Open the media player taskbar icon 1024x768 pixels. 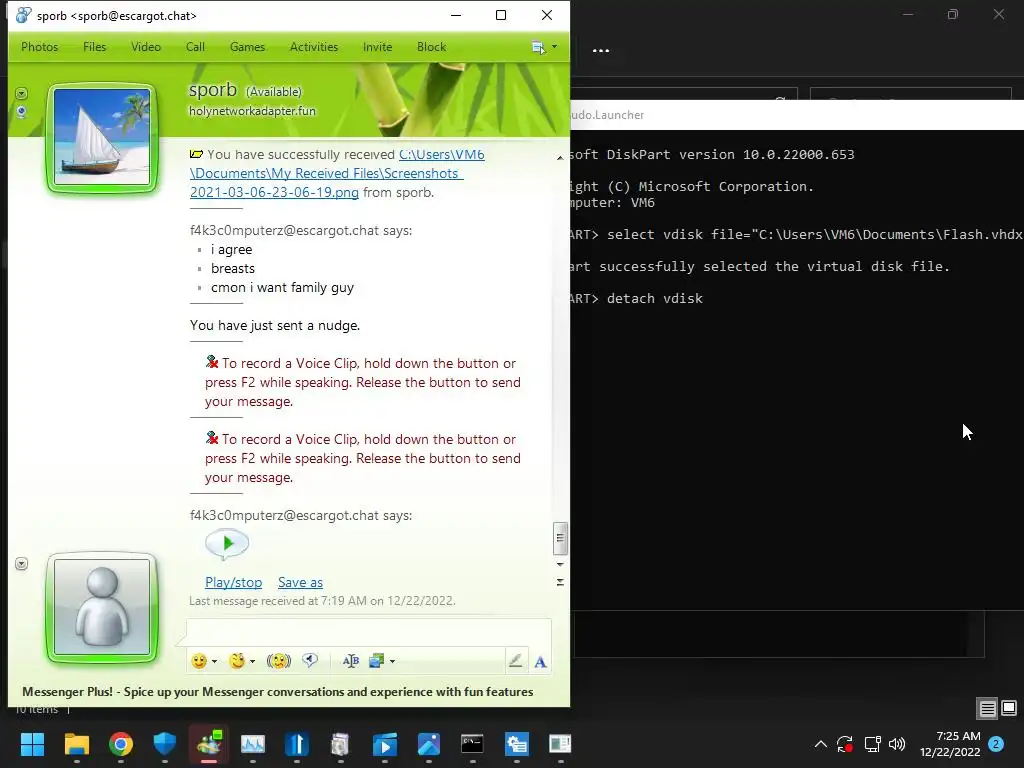385,744
